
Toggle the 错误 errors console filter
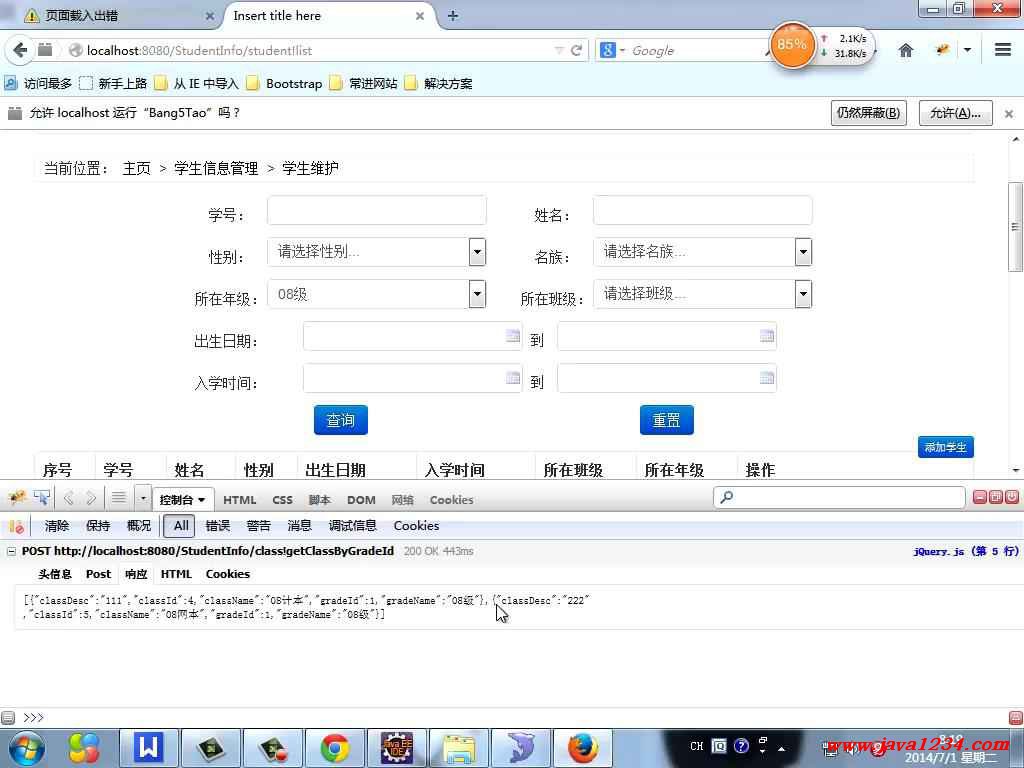pos(218,526)
